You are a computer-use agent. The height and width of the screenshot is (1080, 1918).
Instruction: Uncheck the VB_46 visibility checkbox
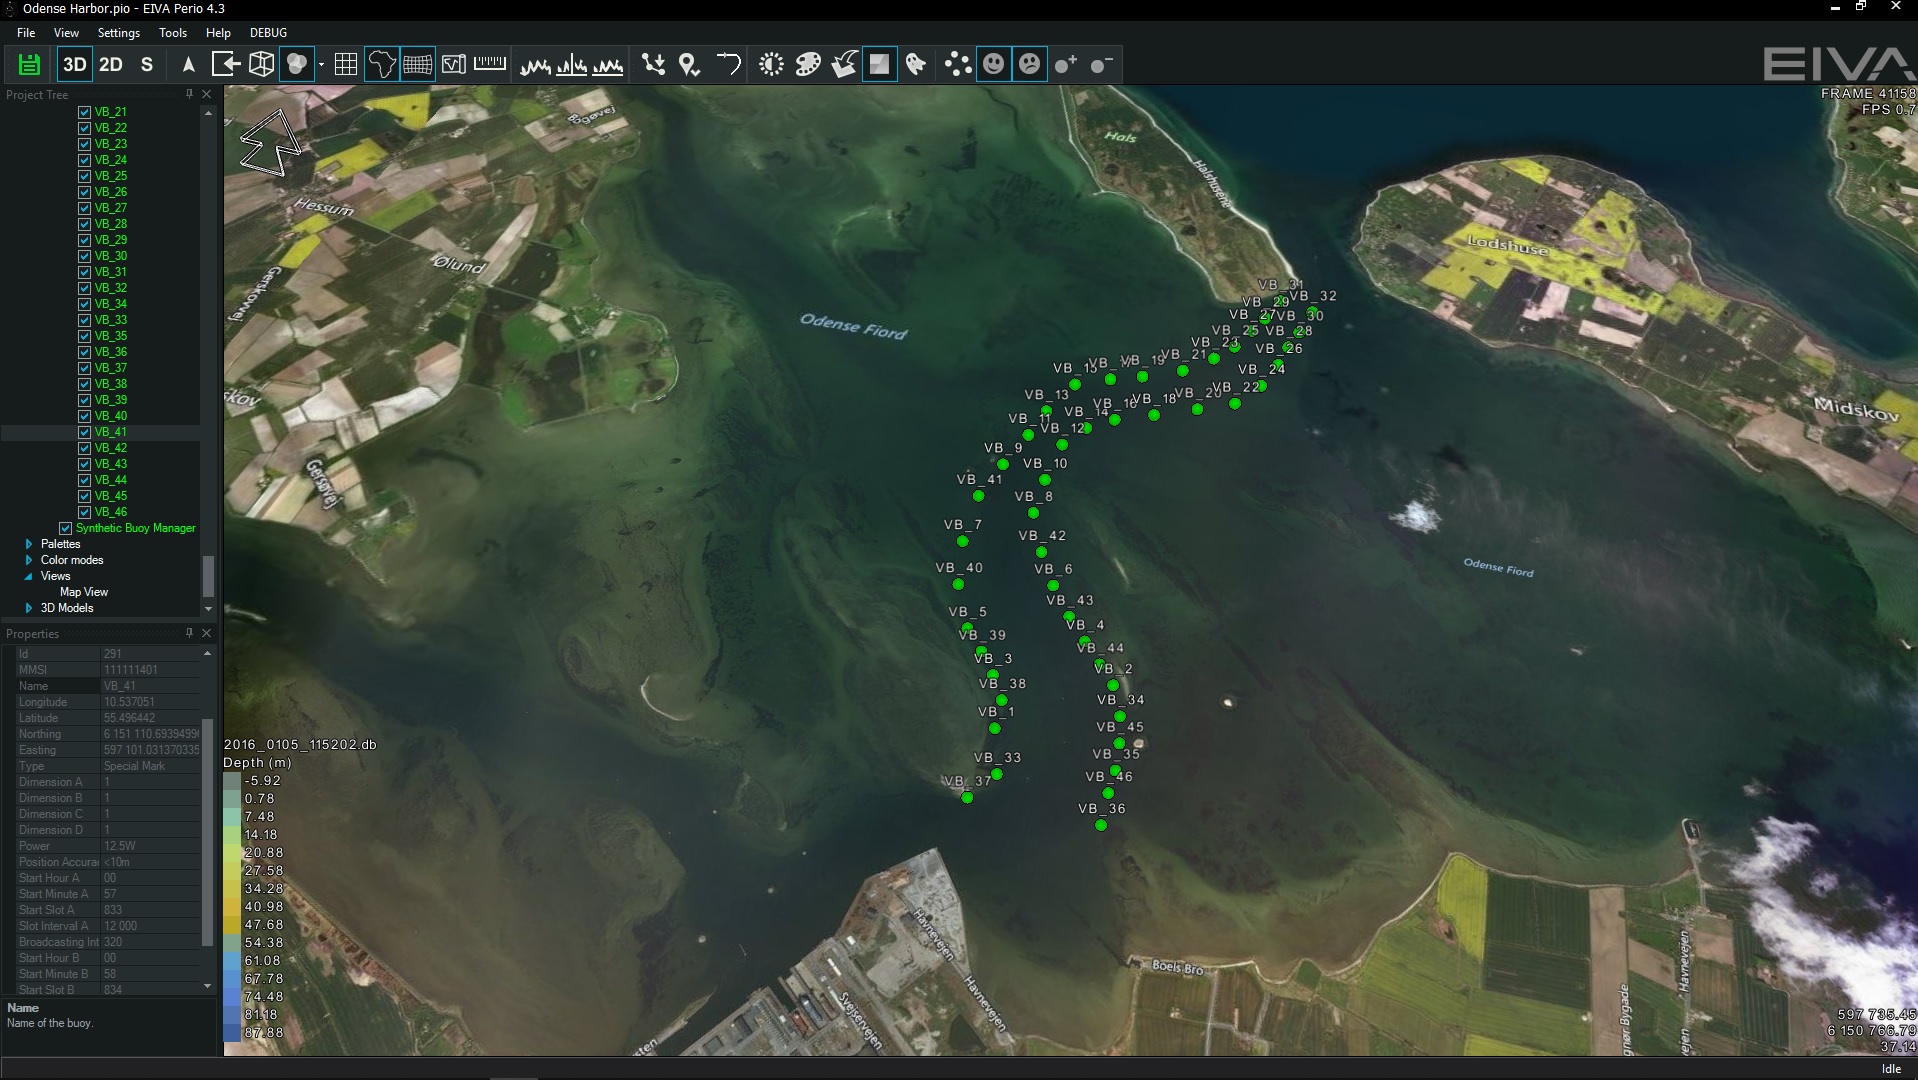coord(85,512)
